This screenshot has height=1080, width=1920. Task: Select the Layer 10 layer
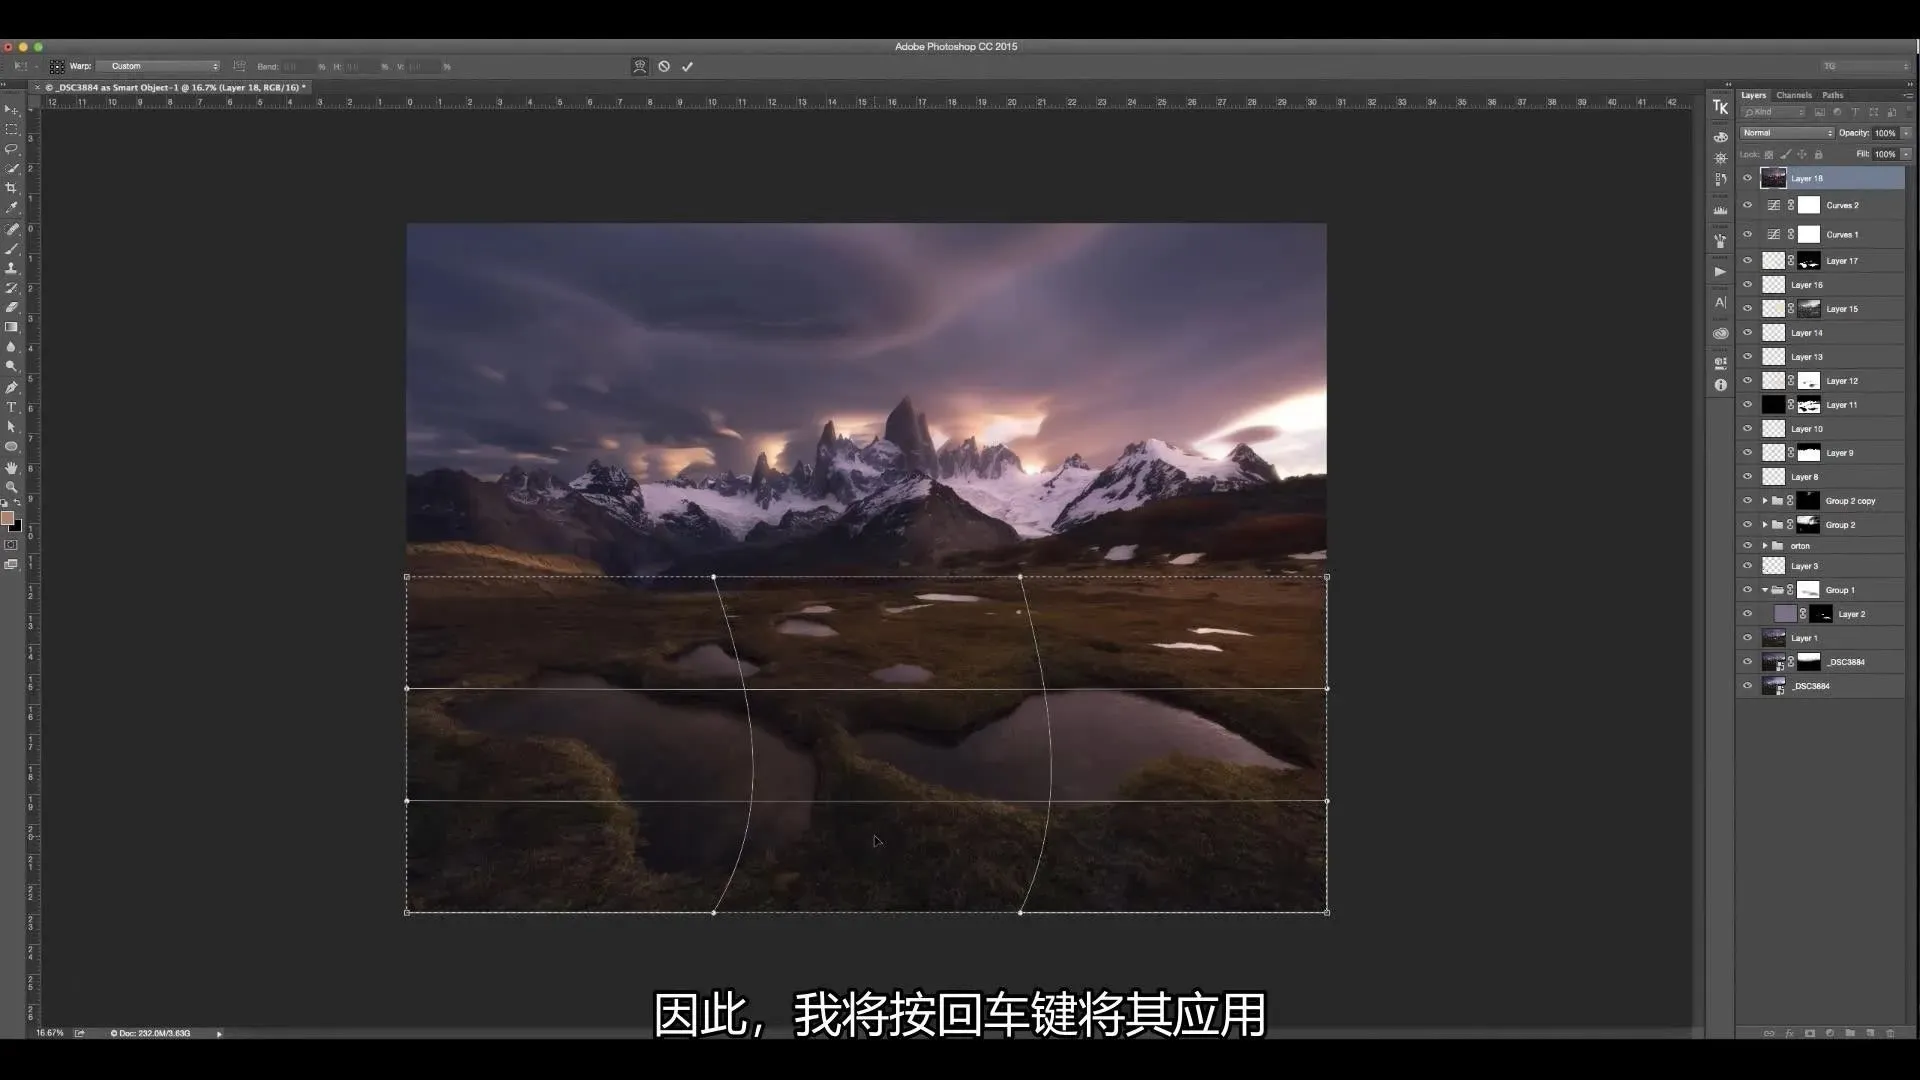[x=1806, y=429]
